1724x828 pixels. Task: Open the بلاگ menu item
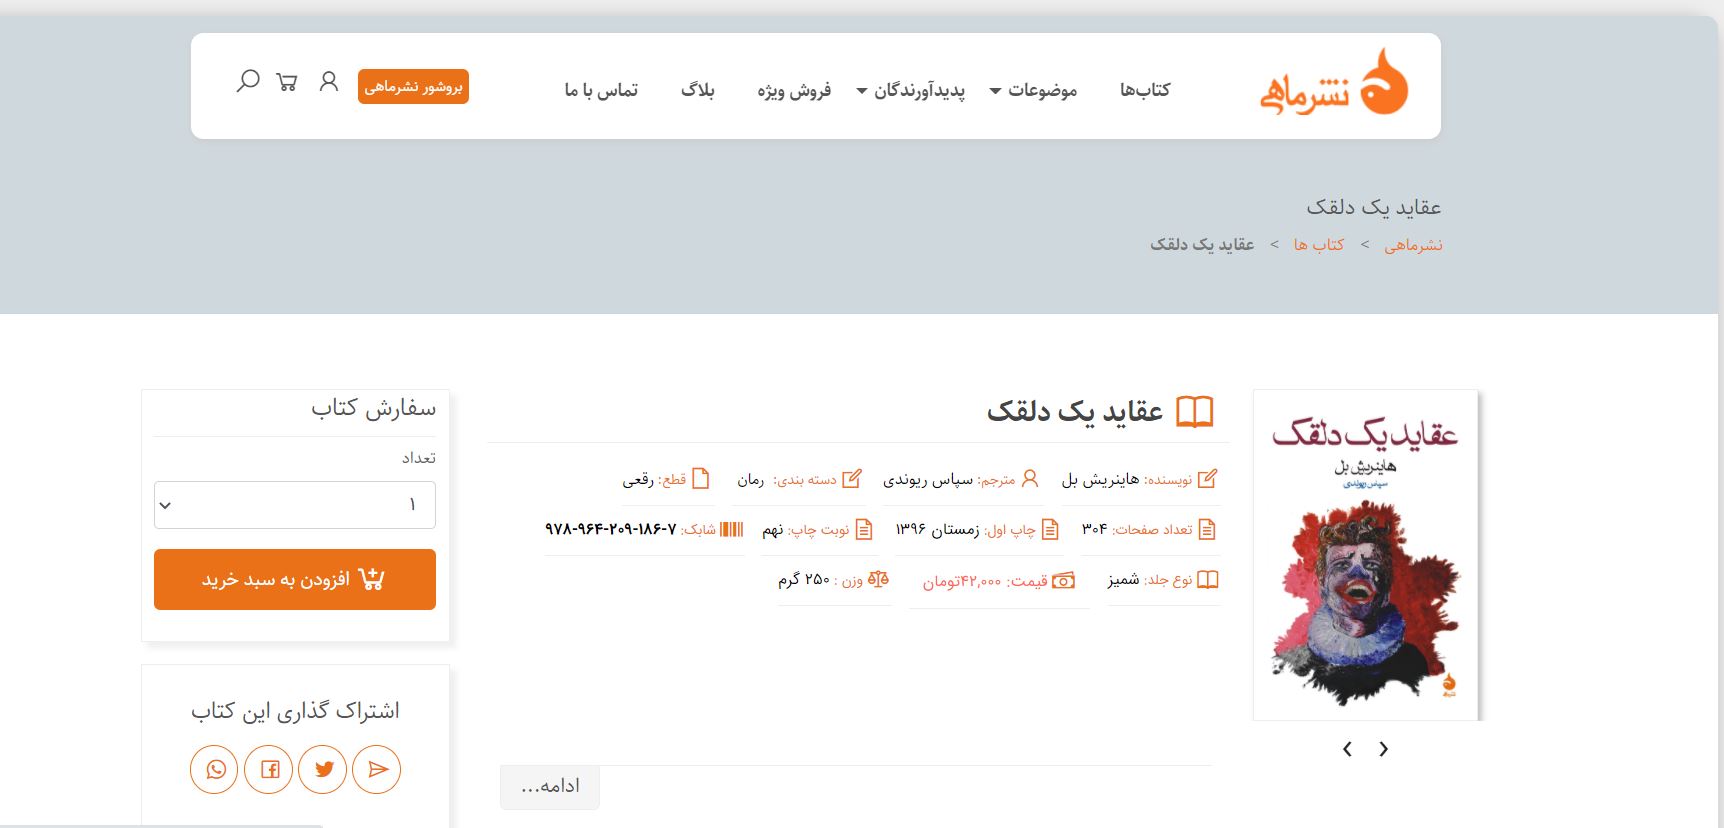click(697, 90)
